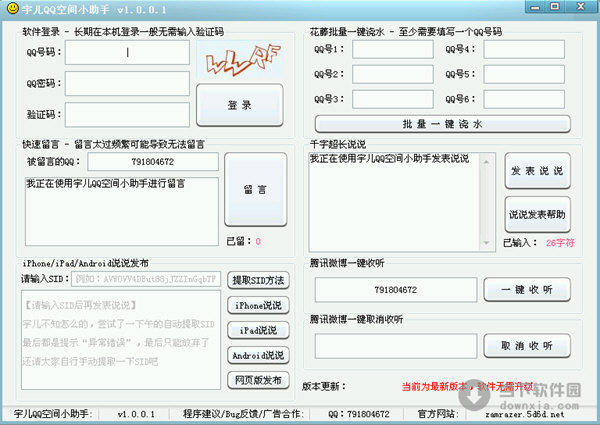Viewport: 600px width, 425px height.
Task: Click the 验证码 input field
Action: [127, 114]
